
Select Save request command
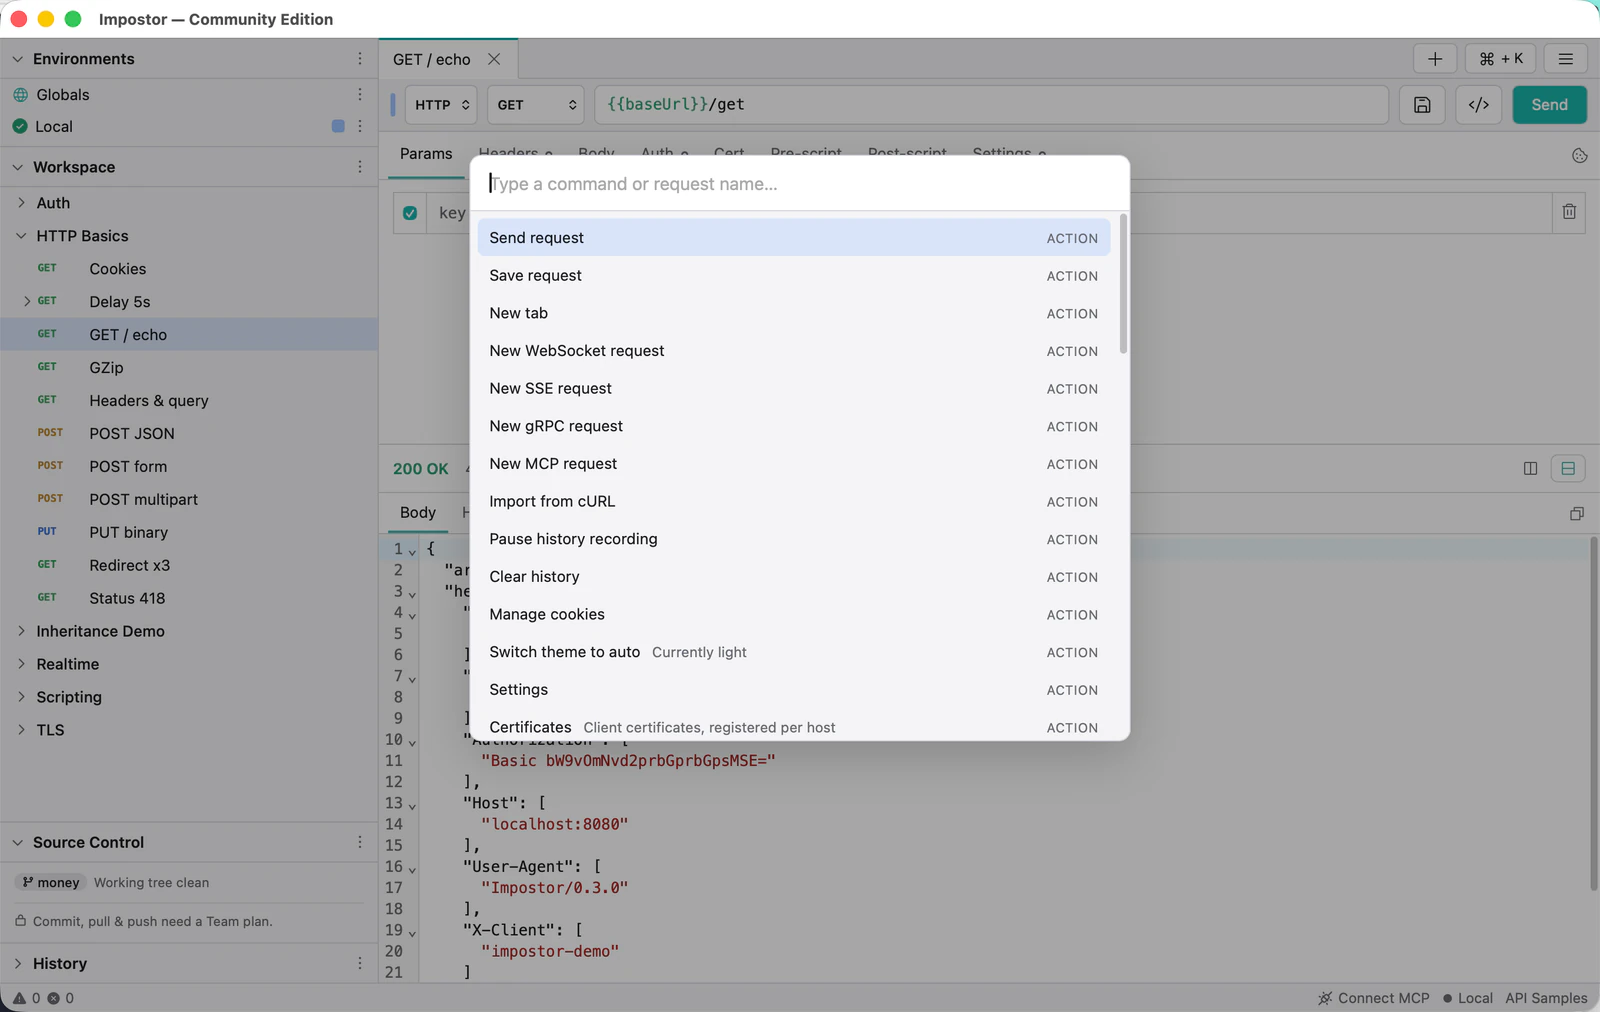[x=794, y=275]
